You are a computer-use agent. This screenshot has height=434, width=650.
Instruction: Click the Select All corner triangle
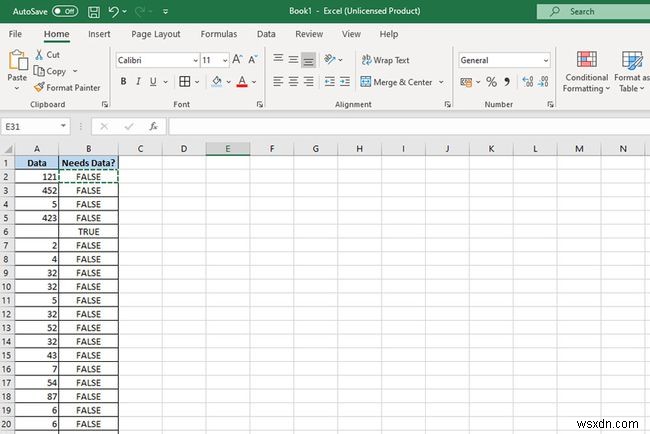point(7,149)
